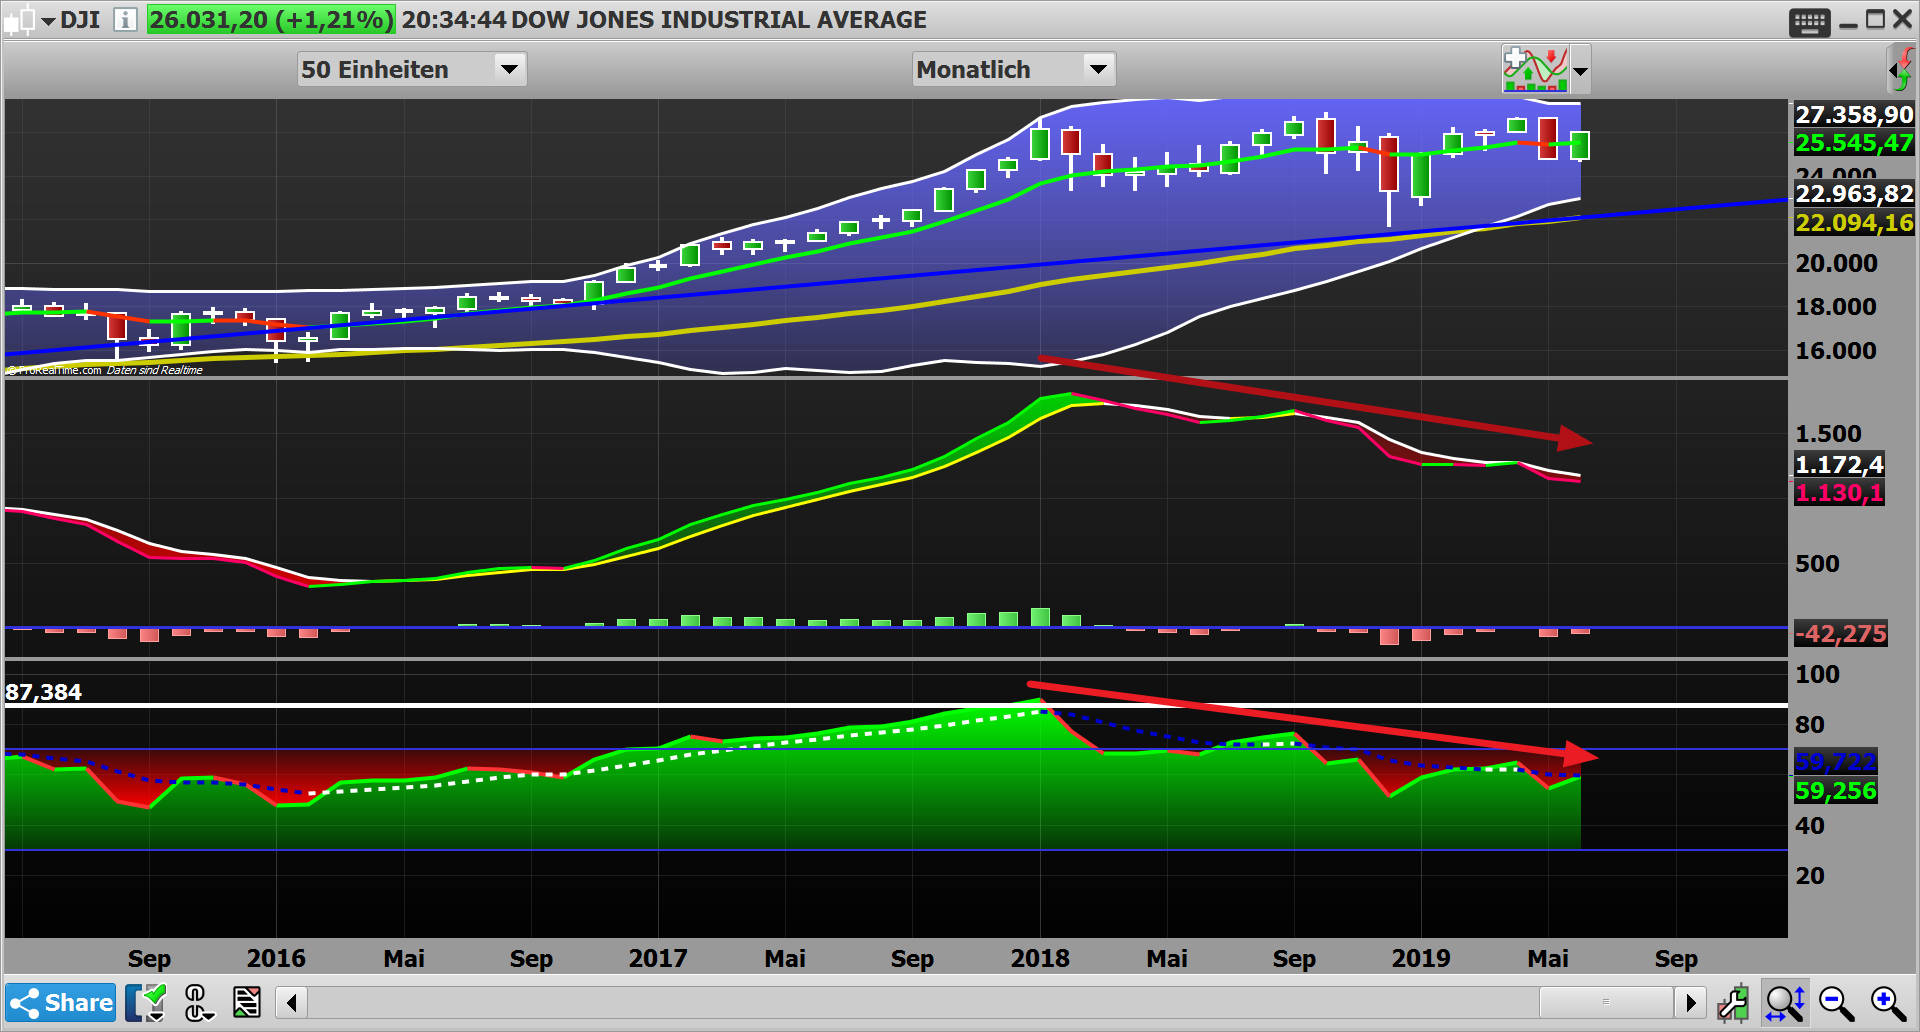The width and height of the screenshot is (1920, 1032).
Task: Select the price chart settings wrench icon
Action: [x=1735, y=1002]
